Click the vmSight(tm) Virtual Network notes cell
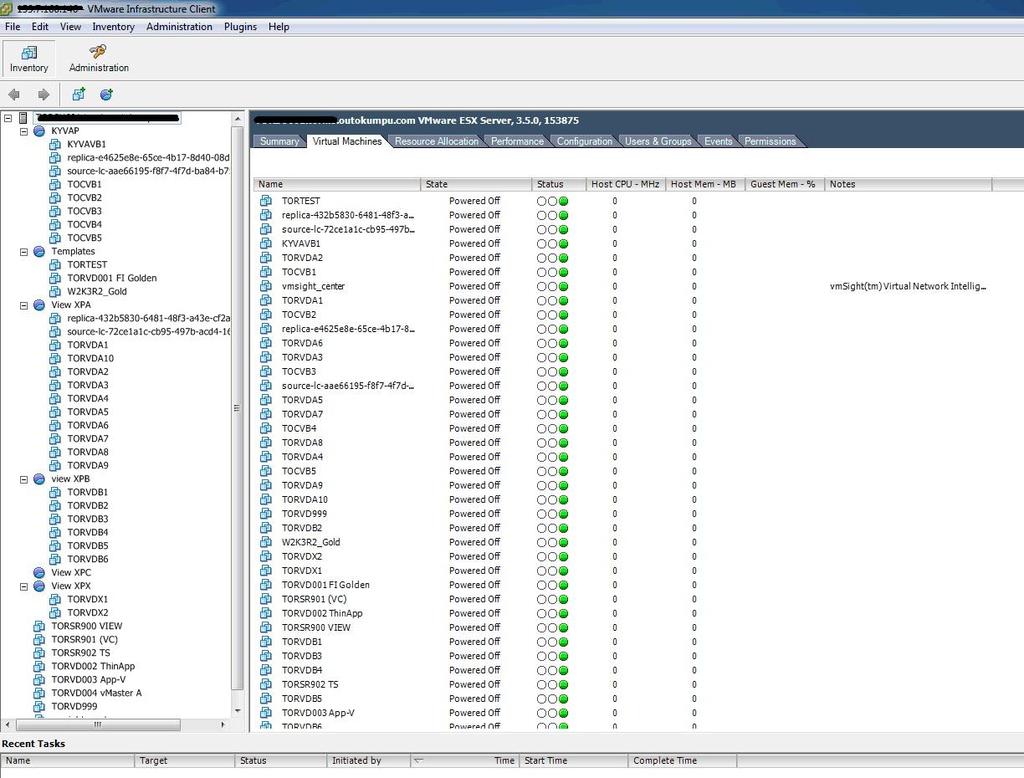The image size is (1024, 778). pyautogui.click(x=907, y=286)
